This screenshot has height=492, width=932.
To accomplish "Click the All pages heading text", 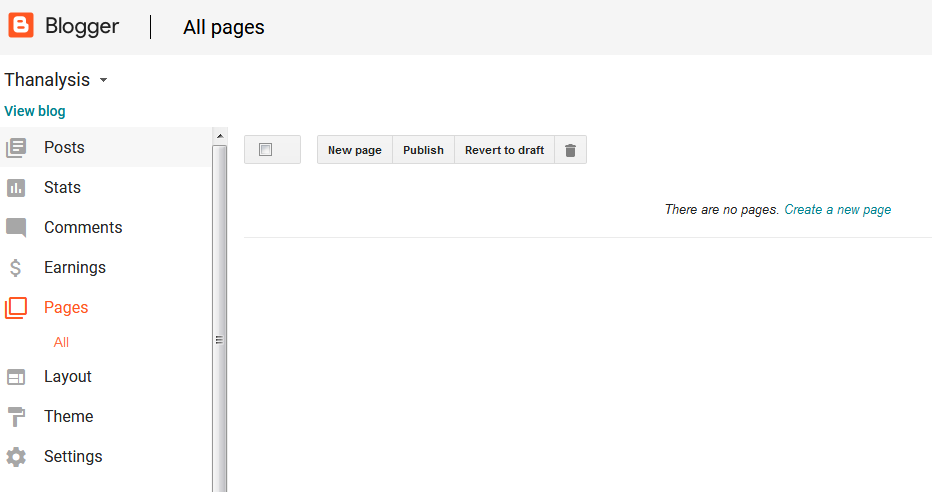I will pyautogui.click(x=223, y=27).
